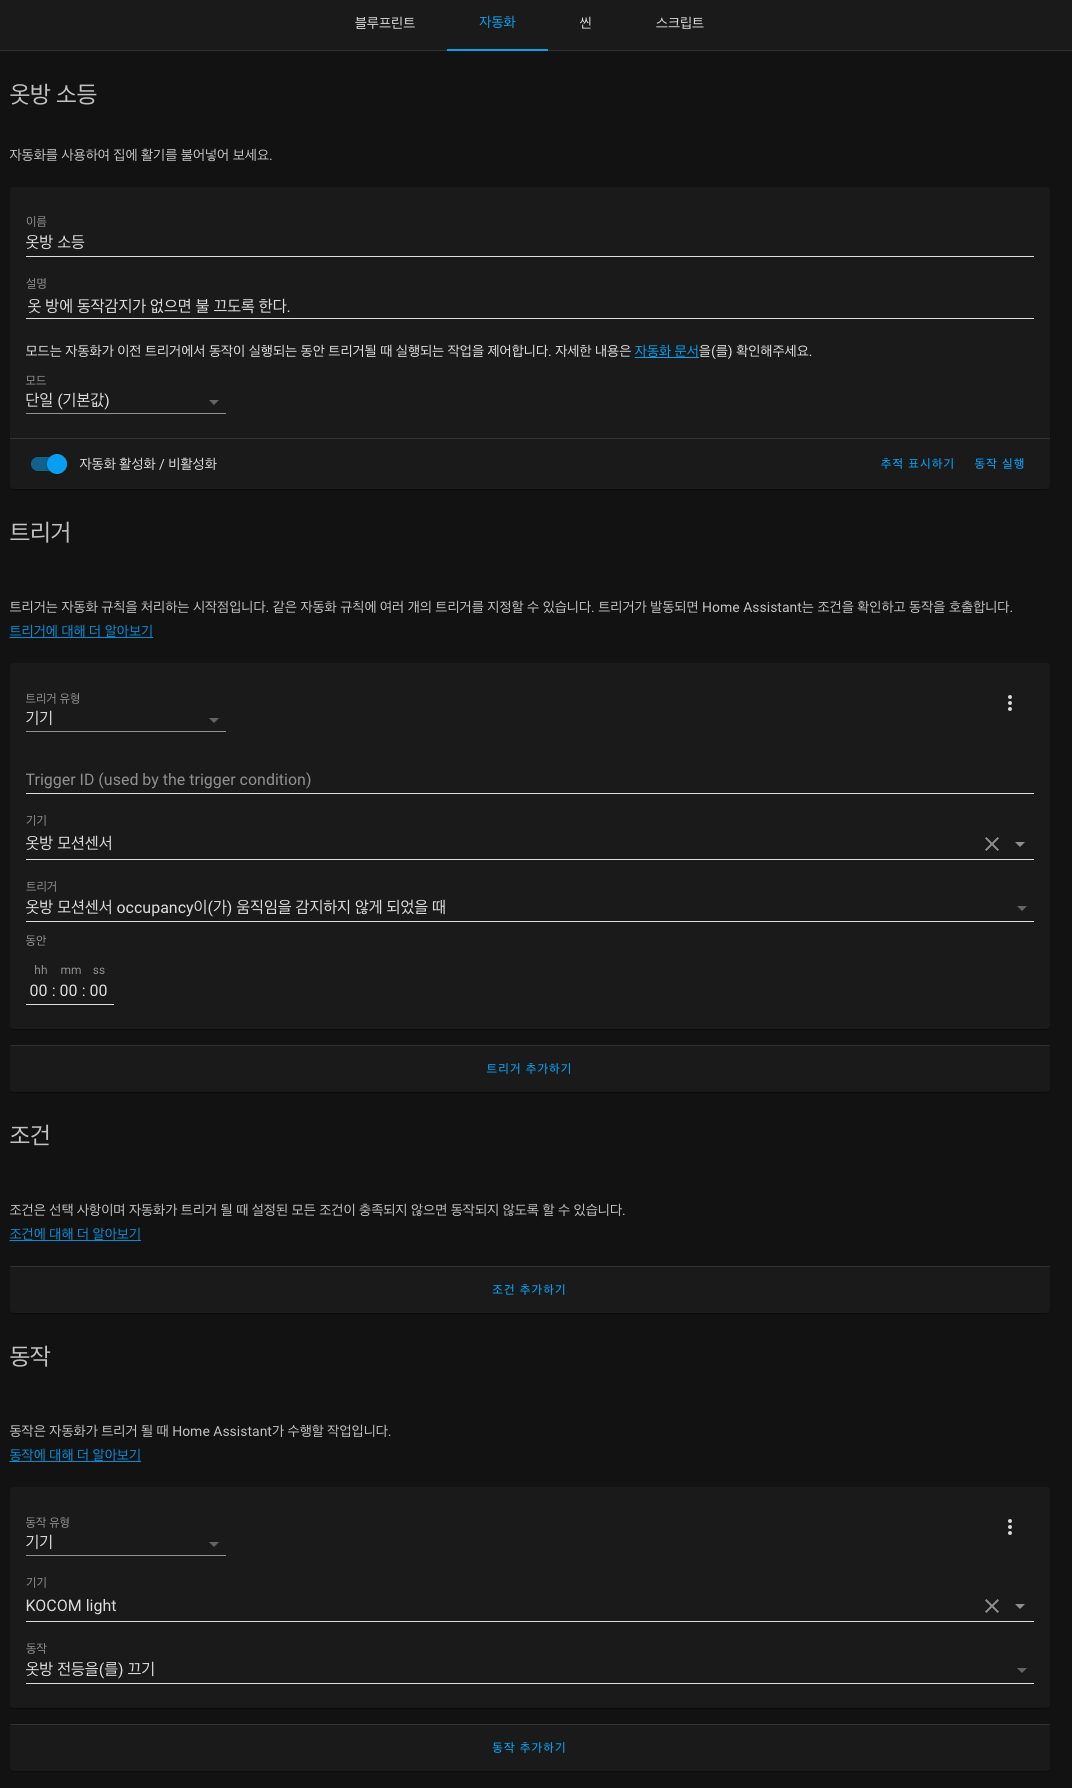The image size is (1072, 1788).
Task: Open the 자동화 문서 link
Action: tap(667, 351)
